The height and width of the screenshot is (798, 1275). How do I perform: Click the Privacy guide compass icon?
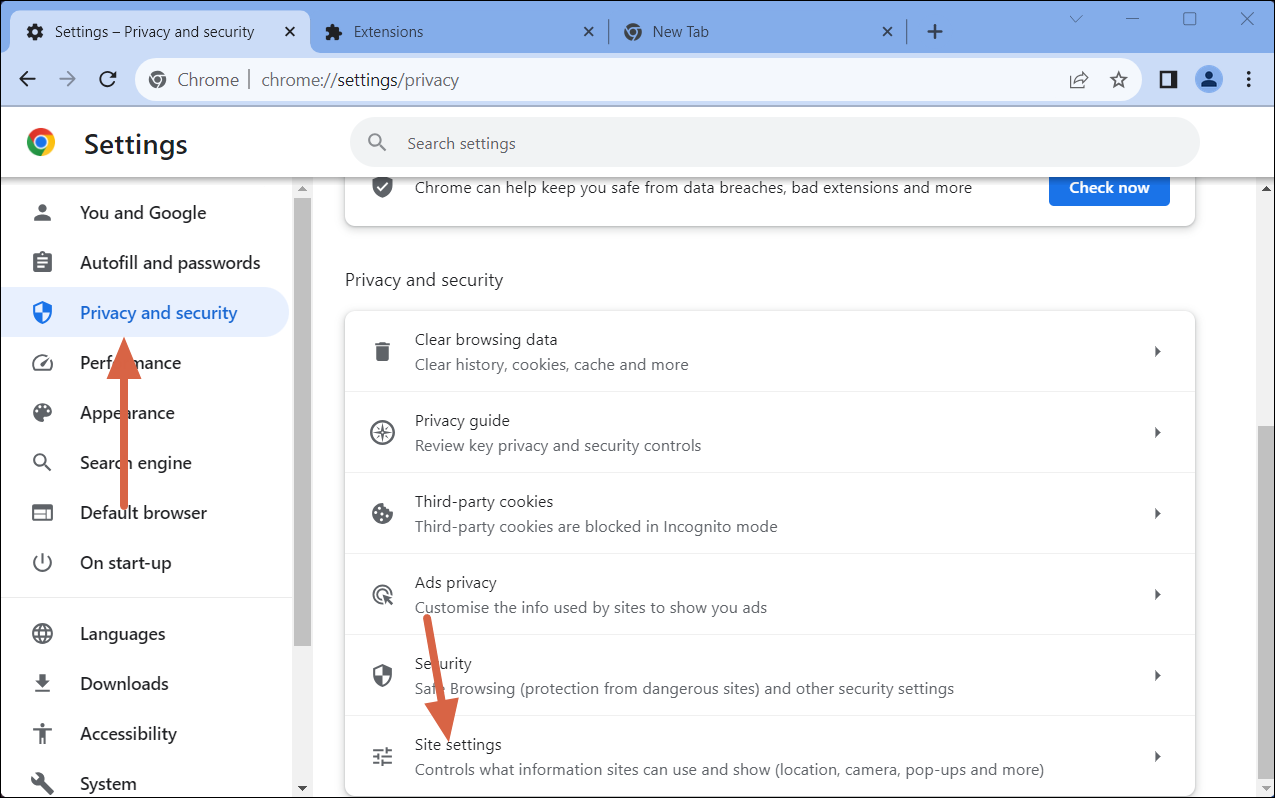[381, 432]
